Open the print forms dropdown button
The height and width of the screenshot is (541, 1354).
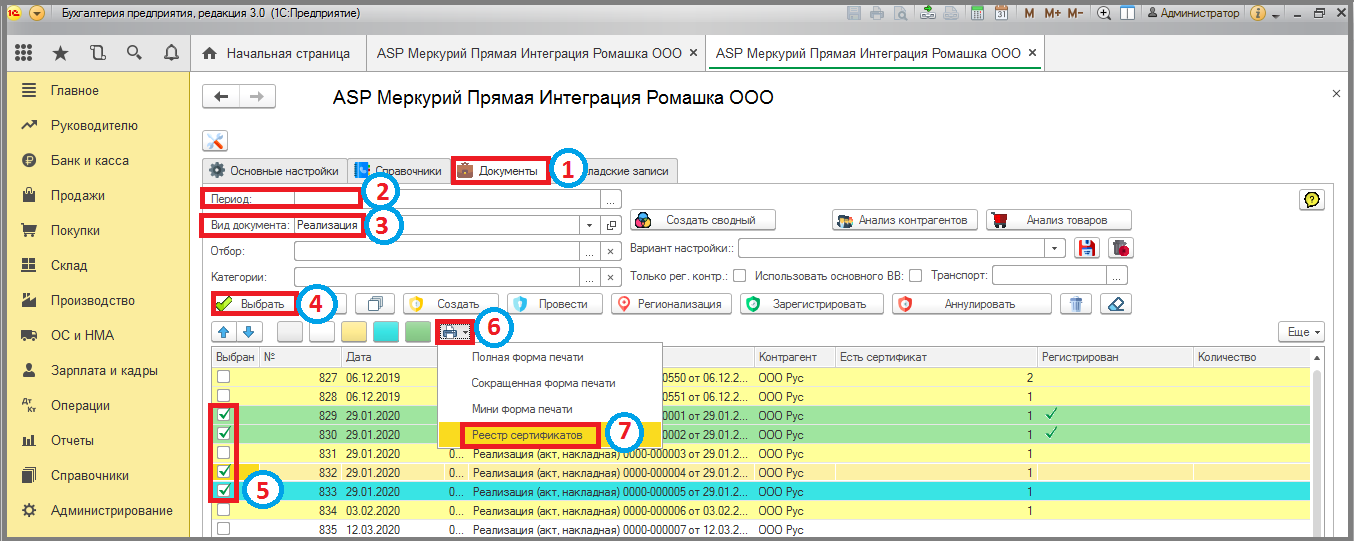coord(457,331)
